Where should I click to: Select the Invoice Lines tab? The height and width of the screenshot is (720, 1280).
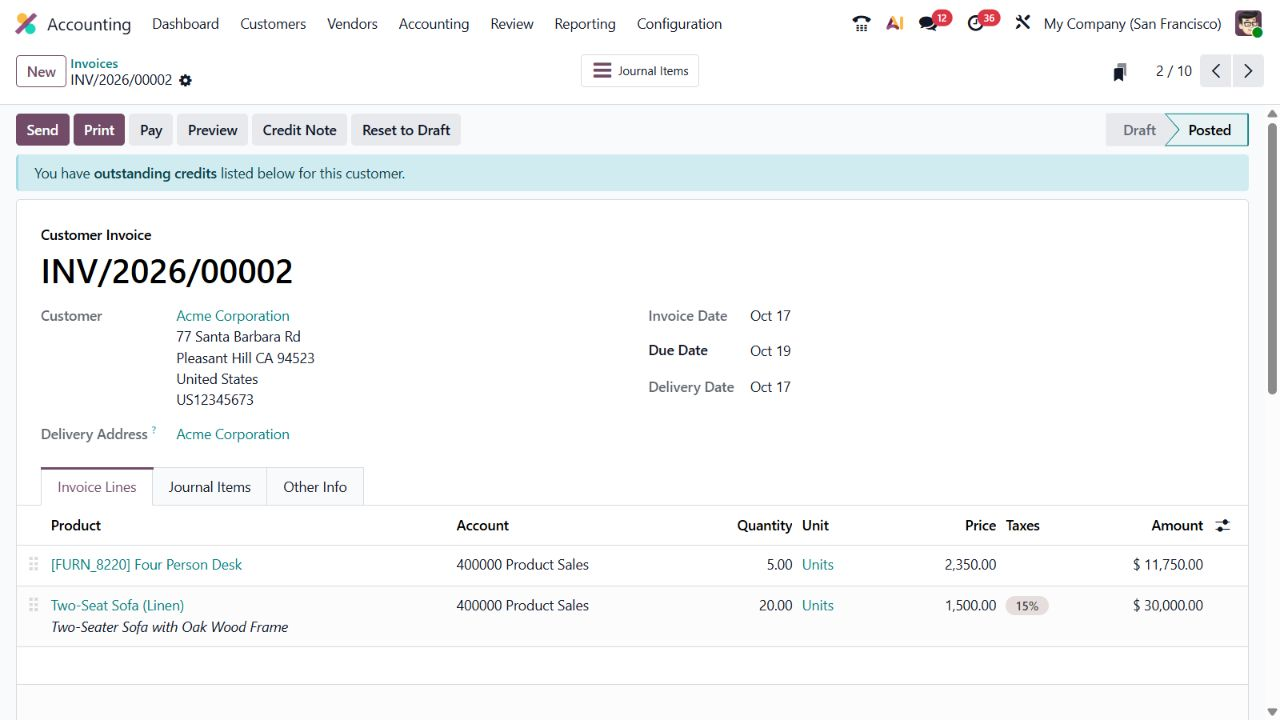coord(97,487)
